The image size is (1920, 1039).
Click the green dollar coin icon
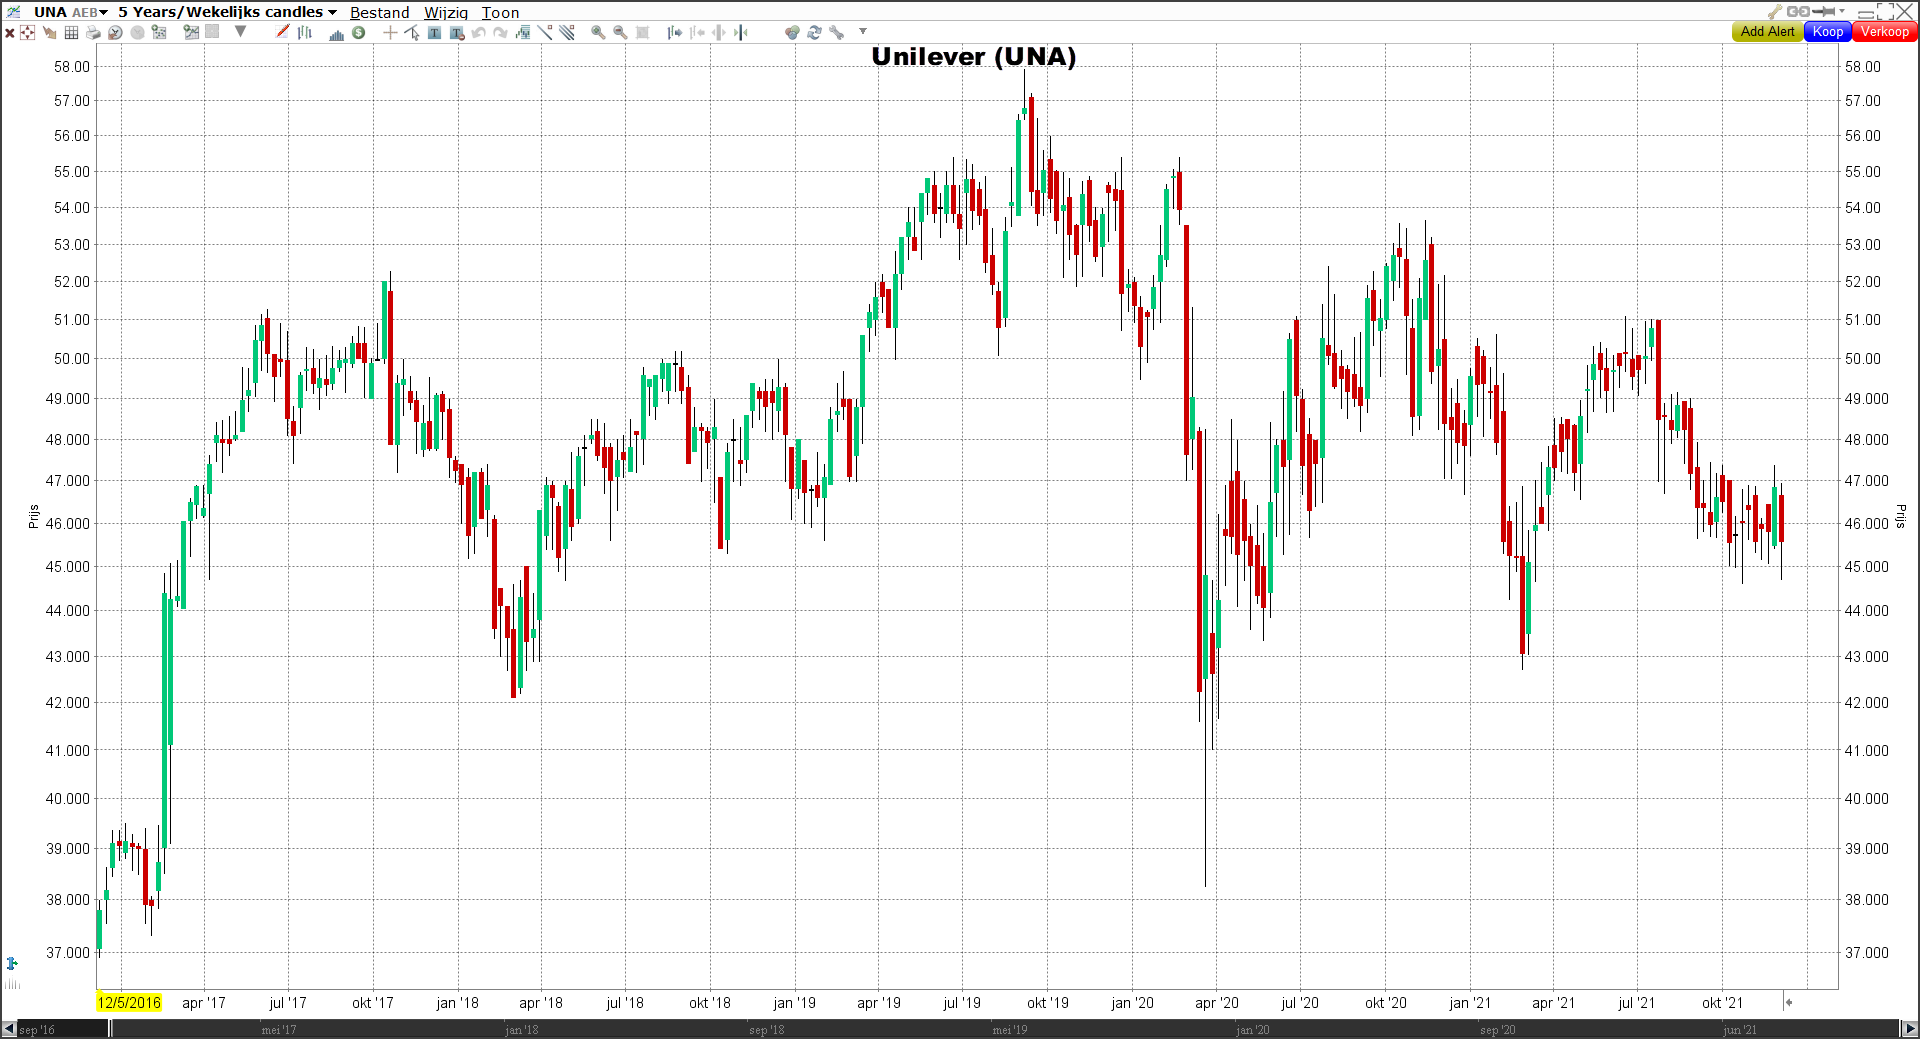pos(358,32)
